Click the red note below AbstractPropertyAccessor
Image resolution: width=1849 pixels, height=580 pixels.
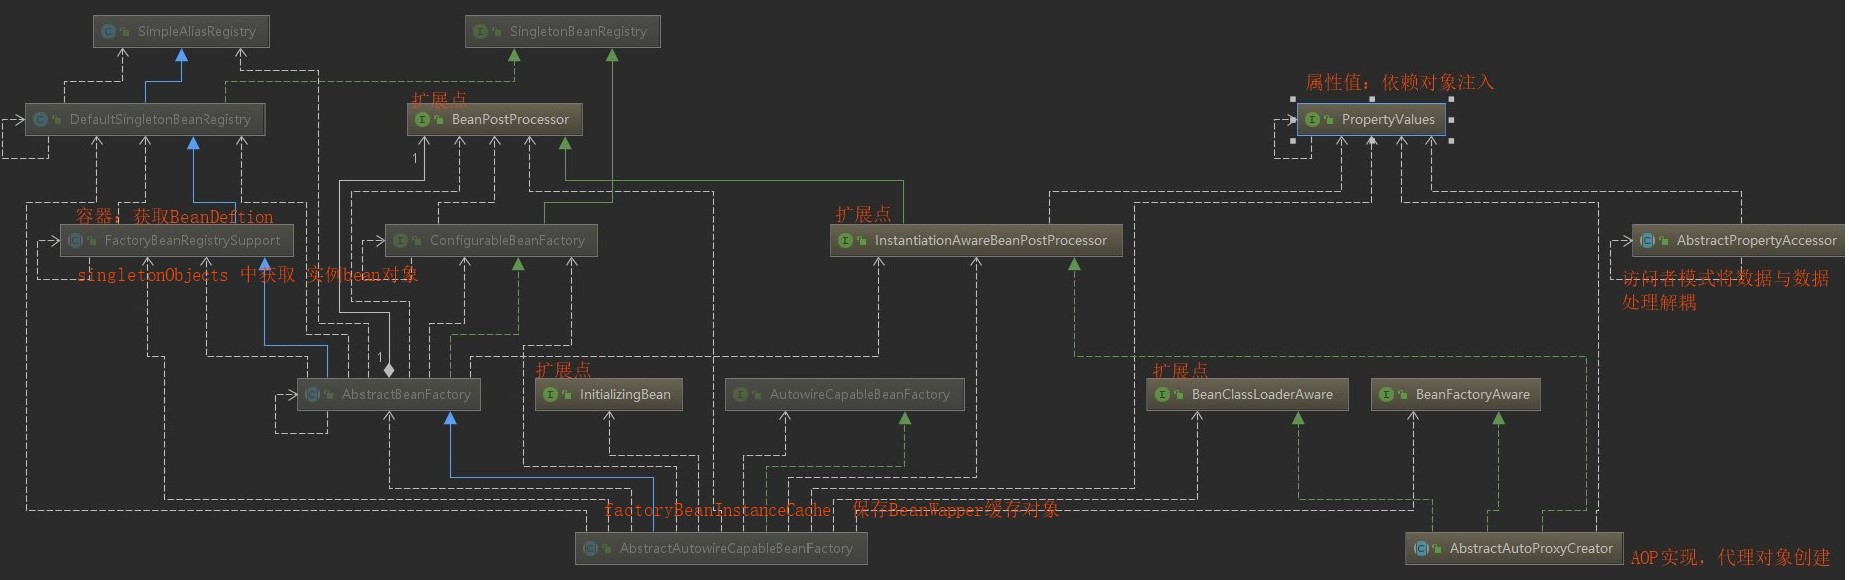coord(1724,290)
